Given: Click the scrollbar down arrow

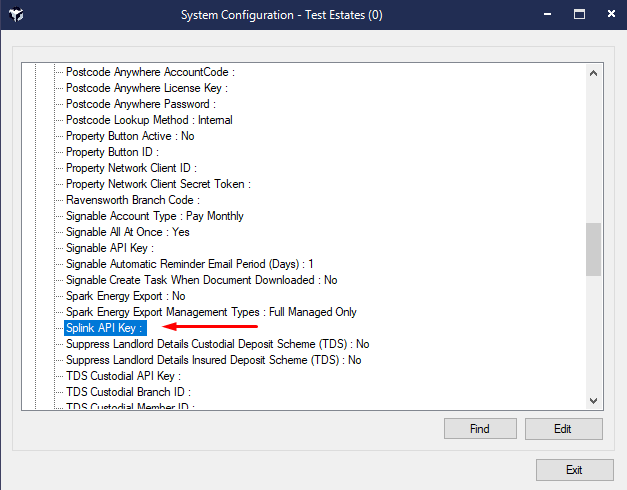Looking at the screenshot, I should (x=593, y=399).
